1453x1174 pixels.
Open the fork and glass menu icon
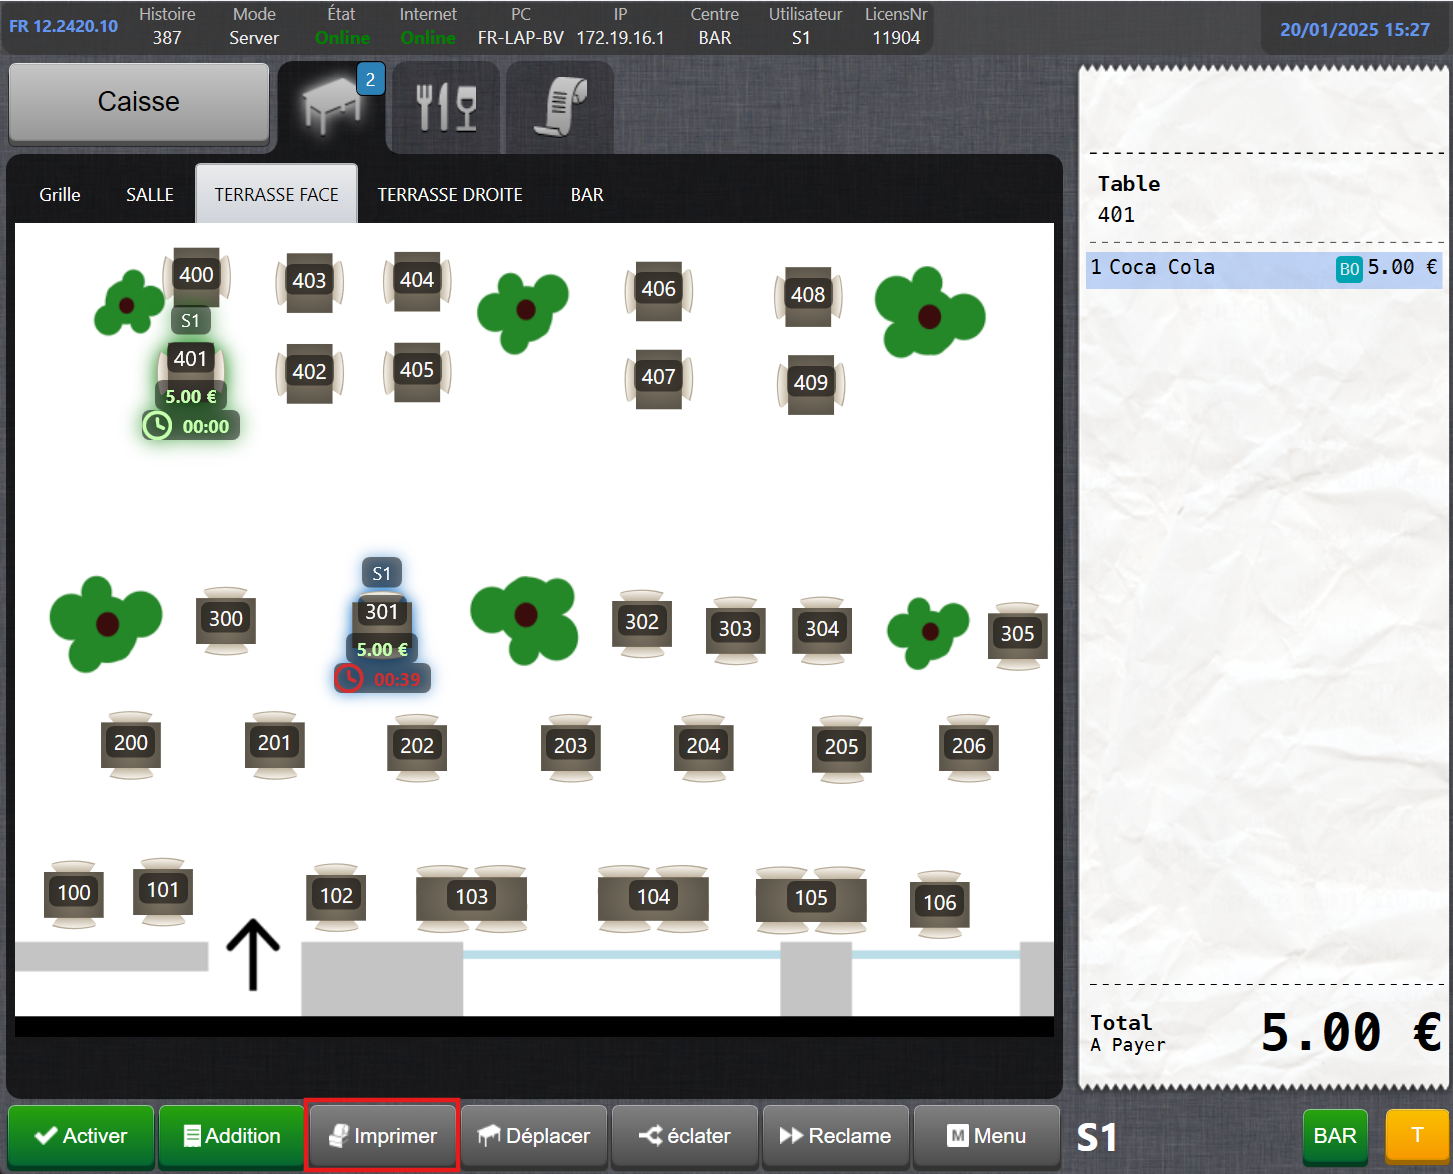pyautogui.click(x=445, y=107)
